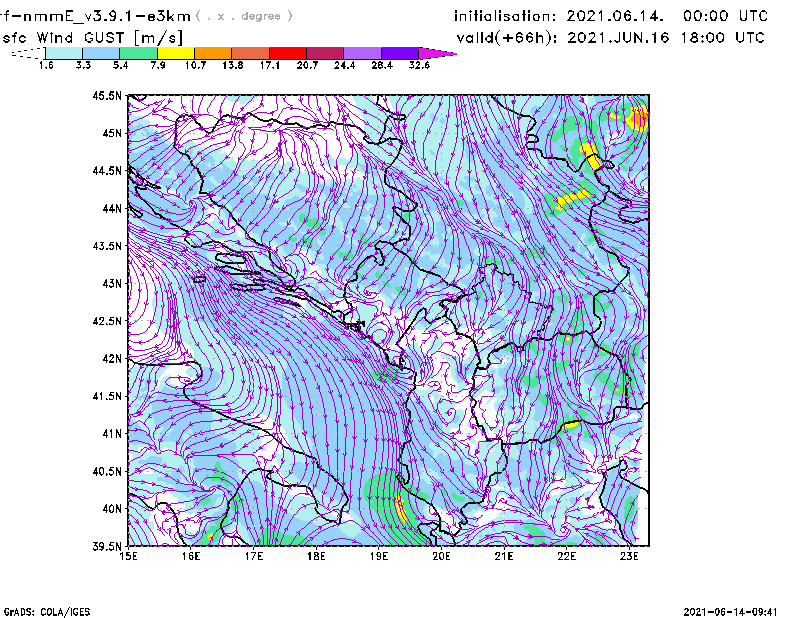
Task: Click the legend value 5.4
Action: (120, 65)
